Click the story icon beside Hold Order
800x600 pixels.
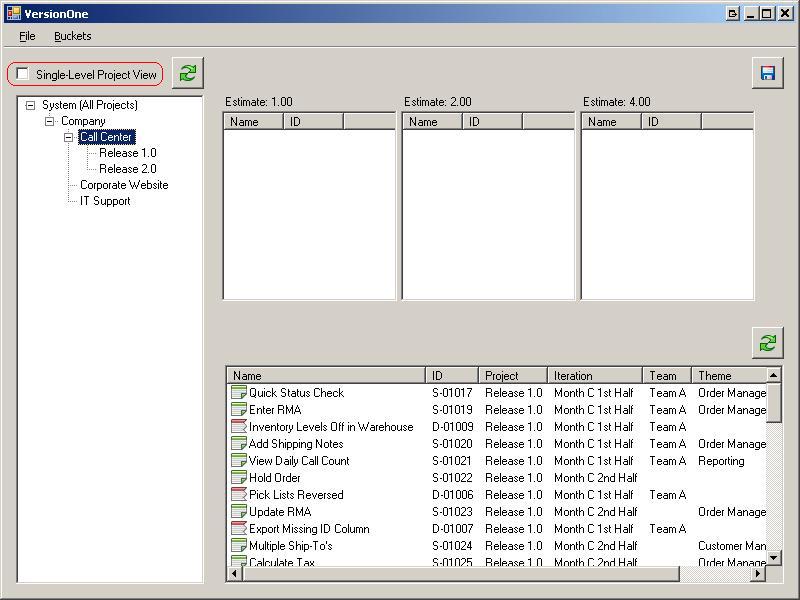tap(239, 477)
